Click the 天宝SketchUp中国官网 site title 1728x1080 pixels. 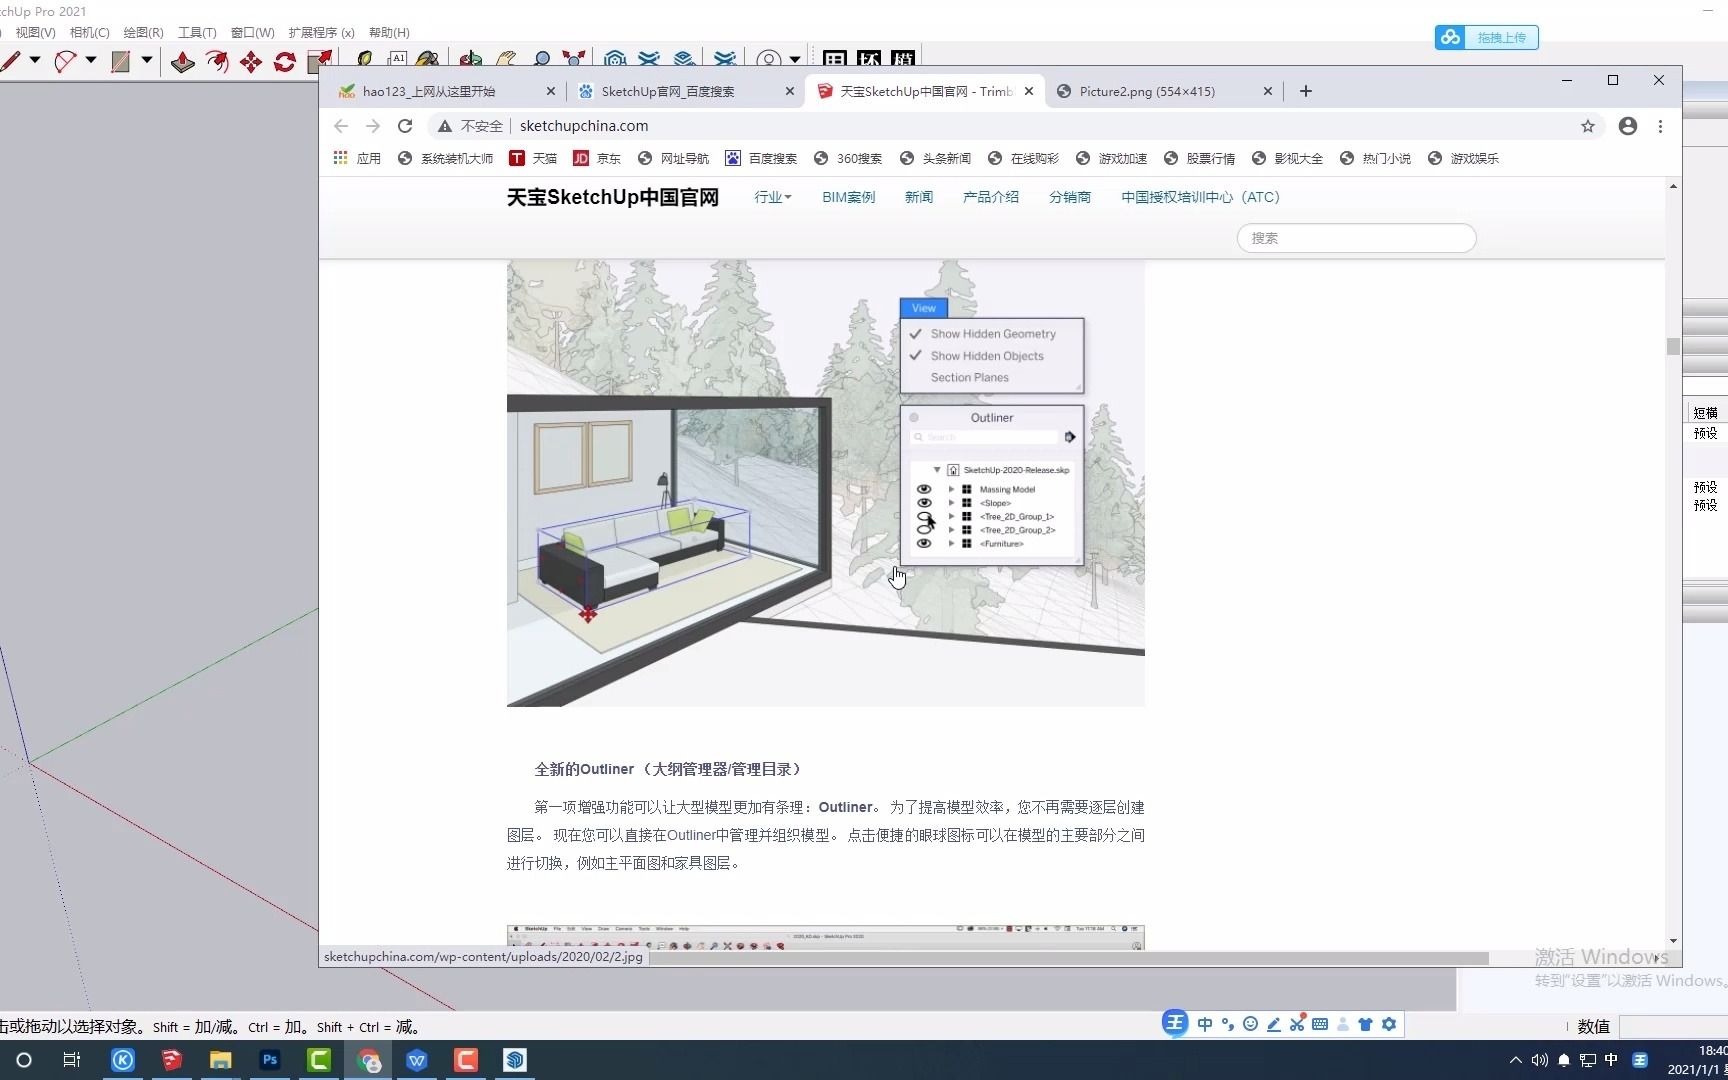coord(613,197)
